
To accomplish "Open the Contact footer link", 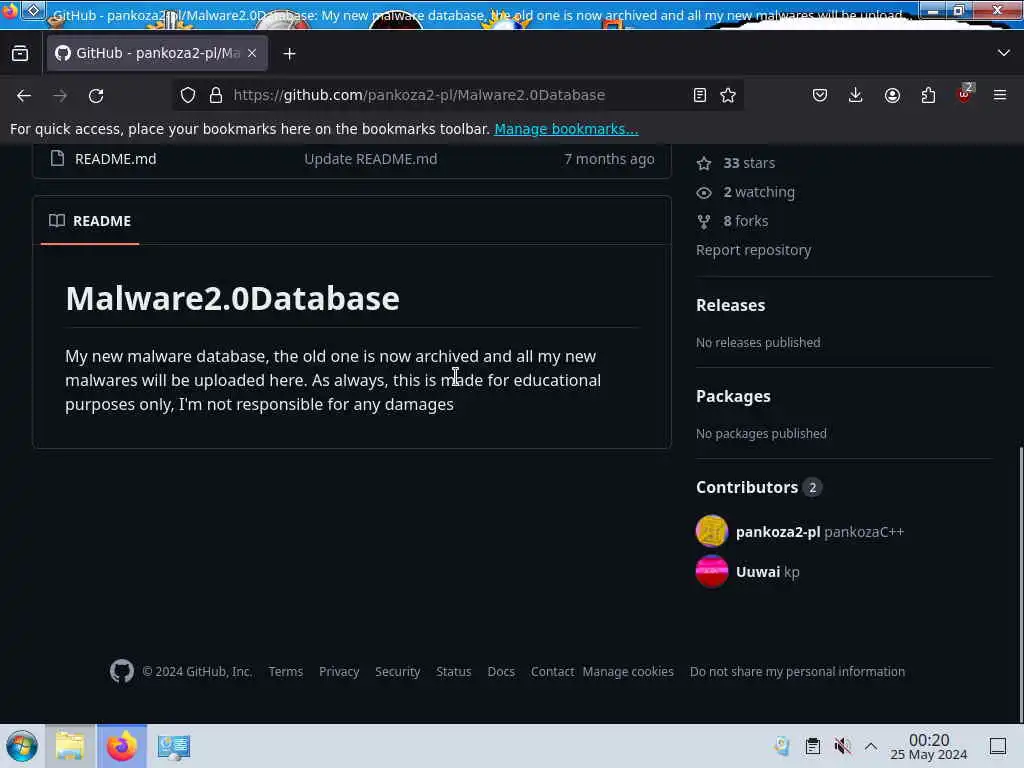I will (552, 671).
